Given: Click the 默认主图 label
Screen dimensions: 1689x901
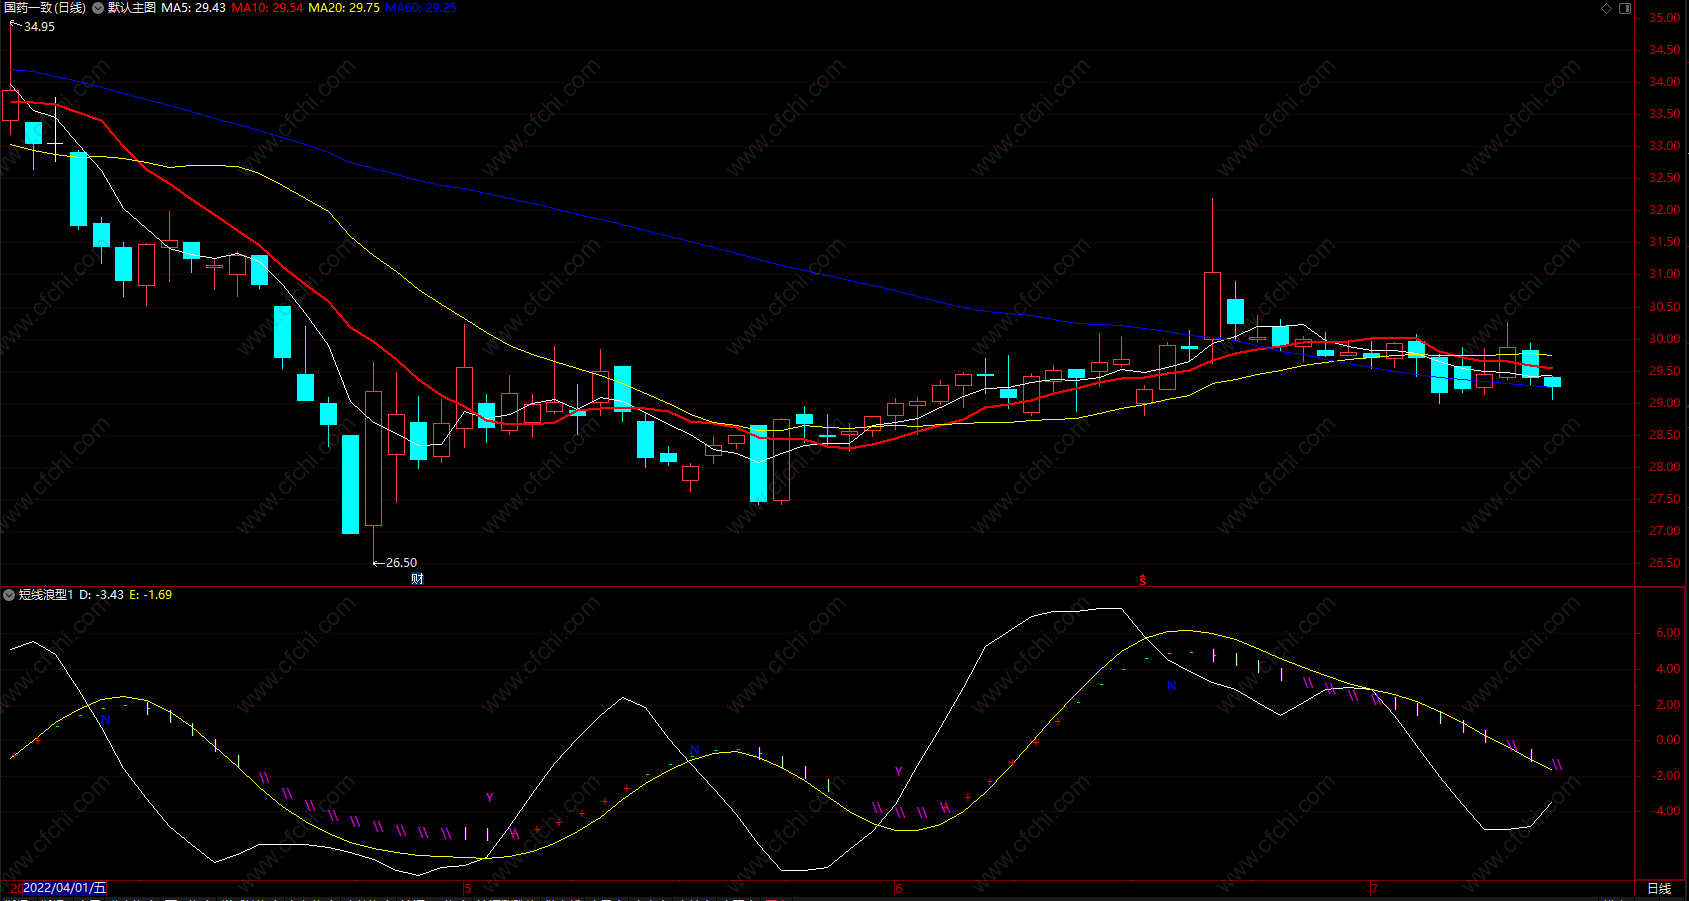Looking at the screenshot, I should (132, 8).
